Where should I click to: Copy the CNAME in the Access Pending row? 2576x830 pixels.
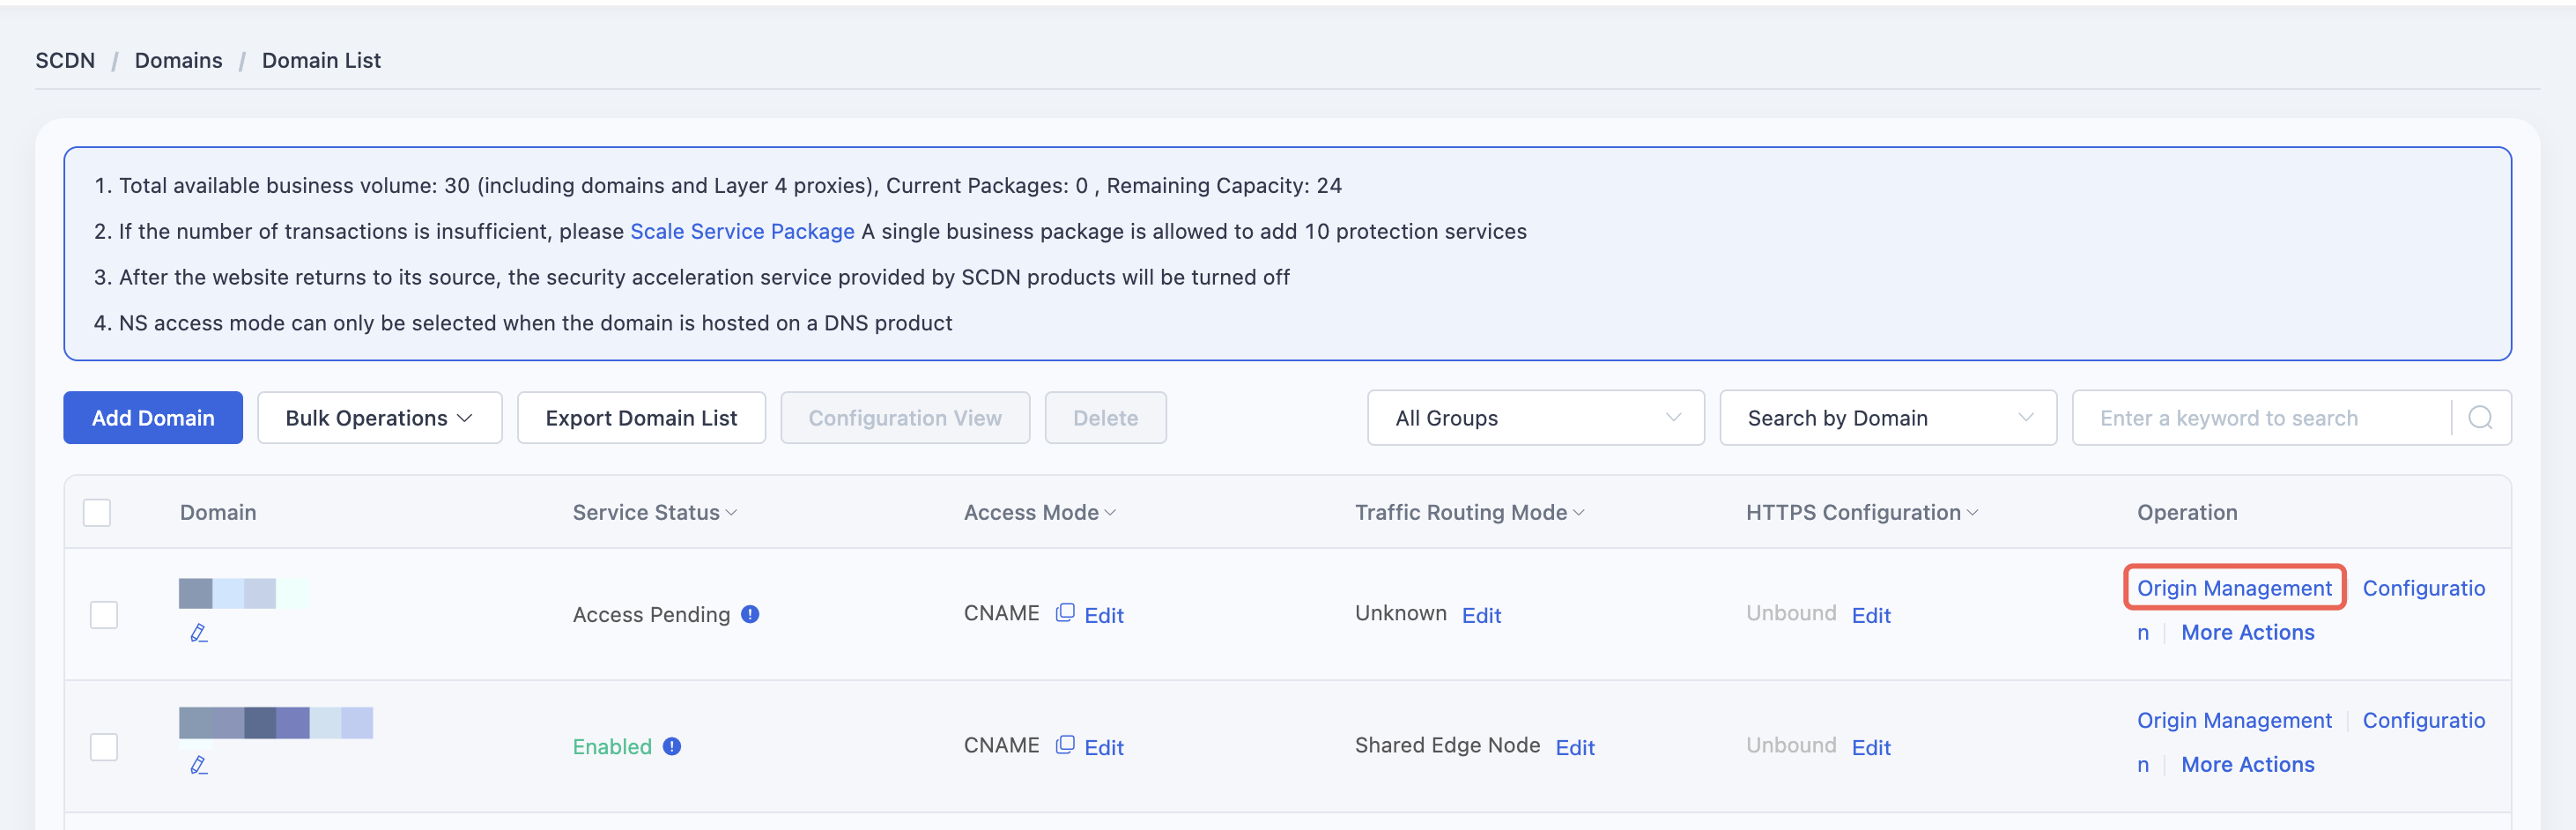(x=1065, y=613)
